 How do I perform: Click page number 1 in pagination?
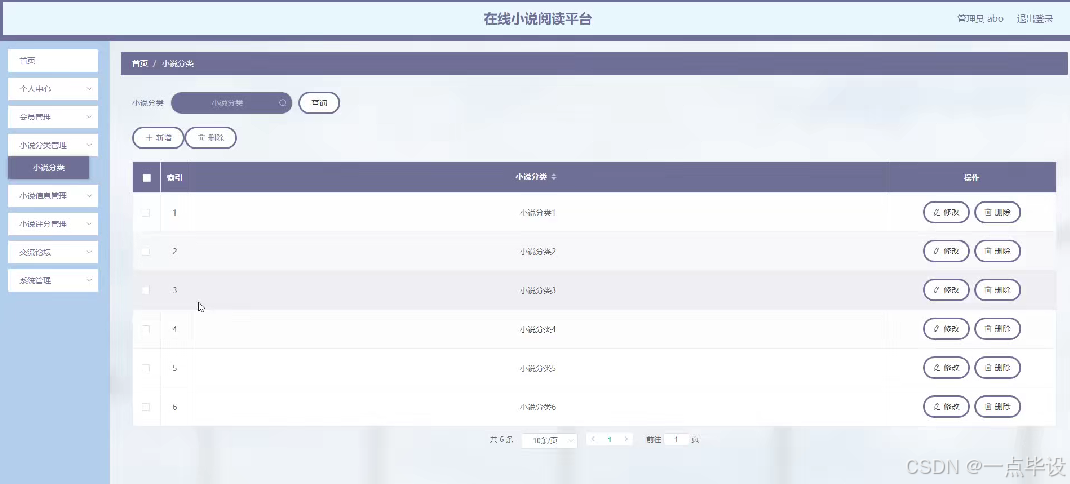pos(609,440)
